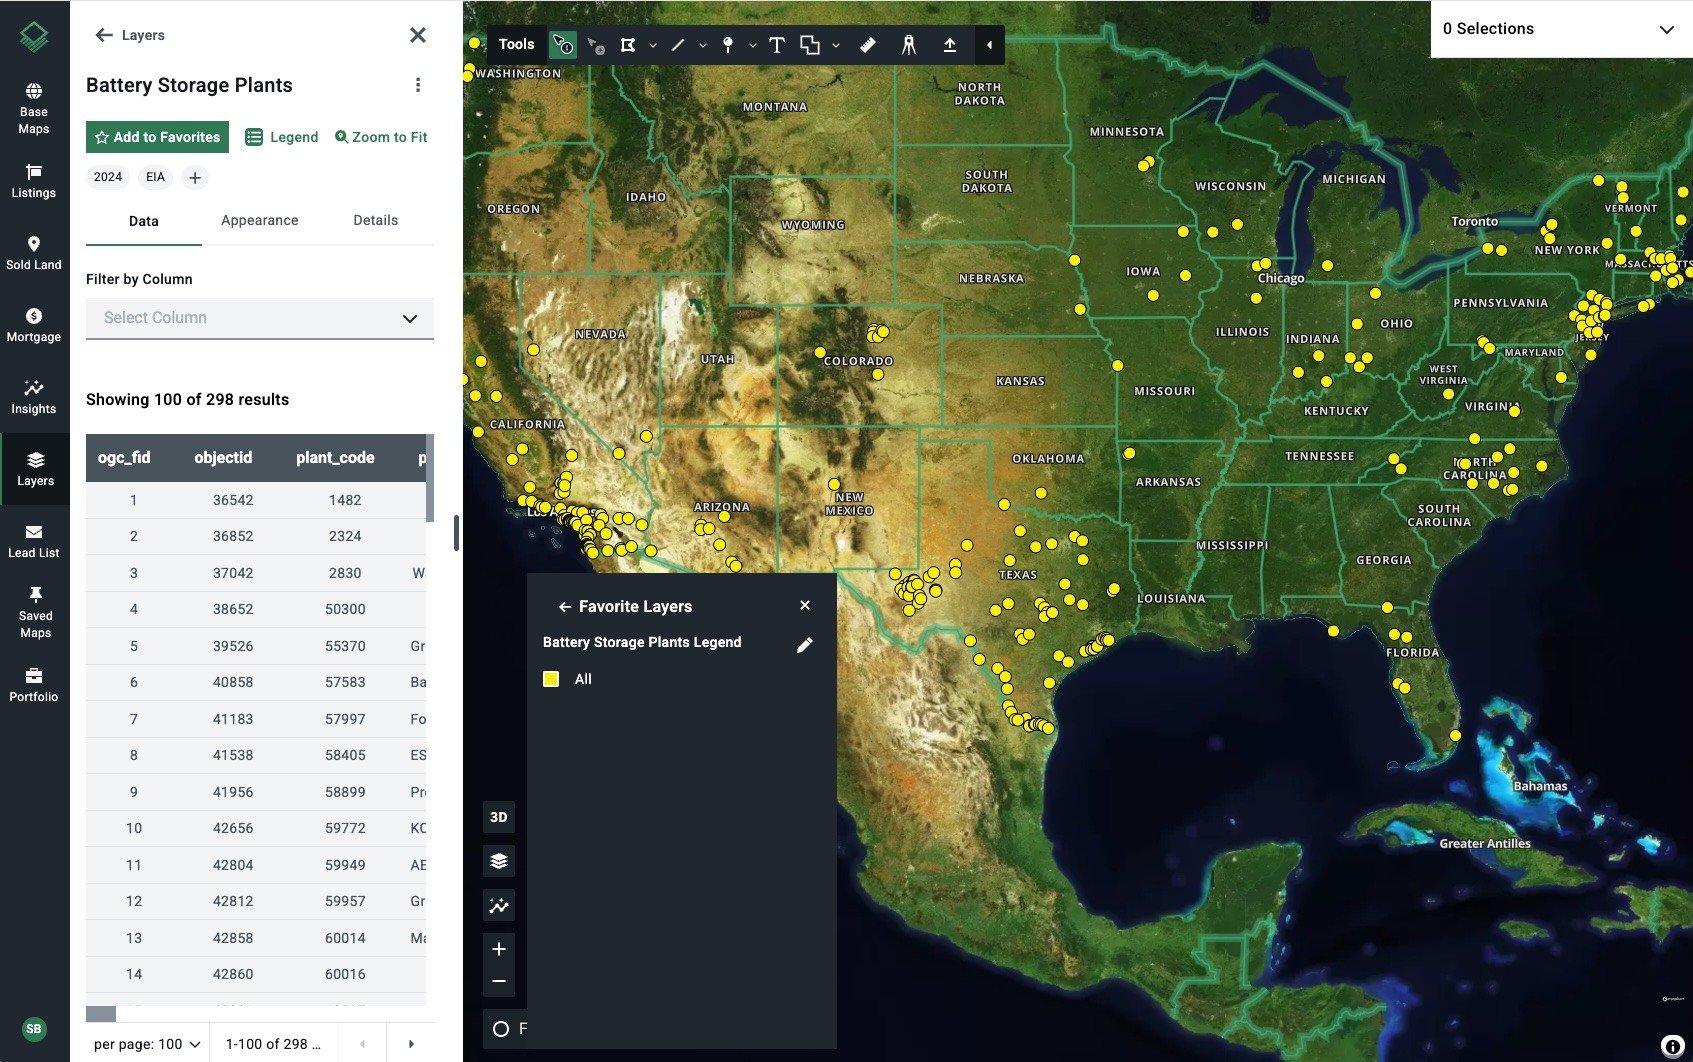1693x1062 pixels.
Task: Select the polygon draw tool
Action: click(628, 45)
